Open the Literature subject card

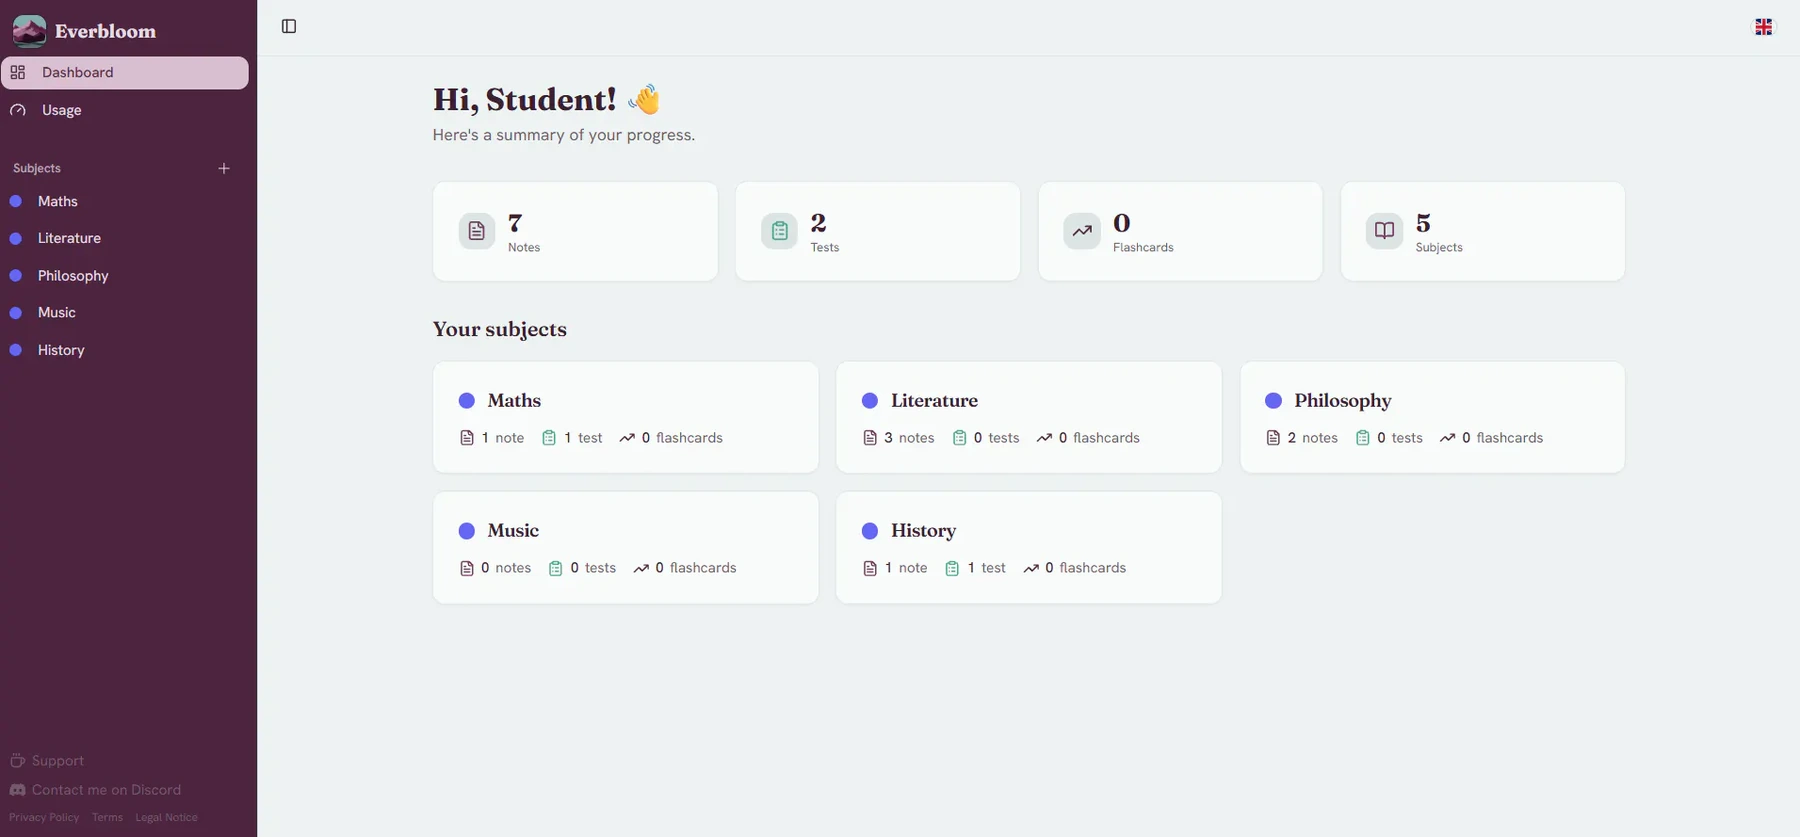[x=1029, y=417]
